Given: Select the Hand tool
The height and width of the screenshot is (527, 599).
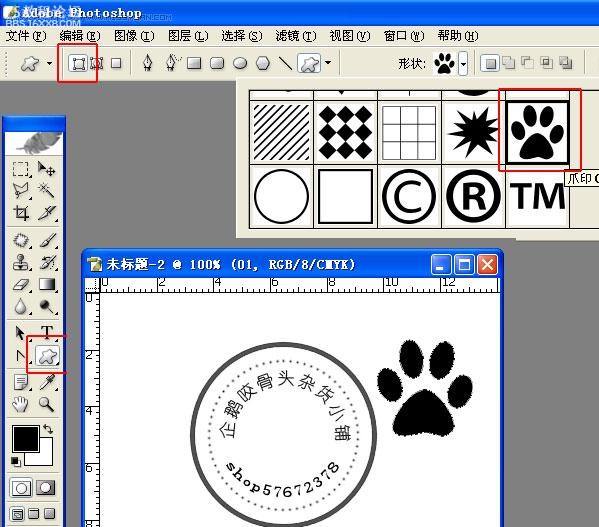Looking at the screenshot, I should (x=20, y=404).
